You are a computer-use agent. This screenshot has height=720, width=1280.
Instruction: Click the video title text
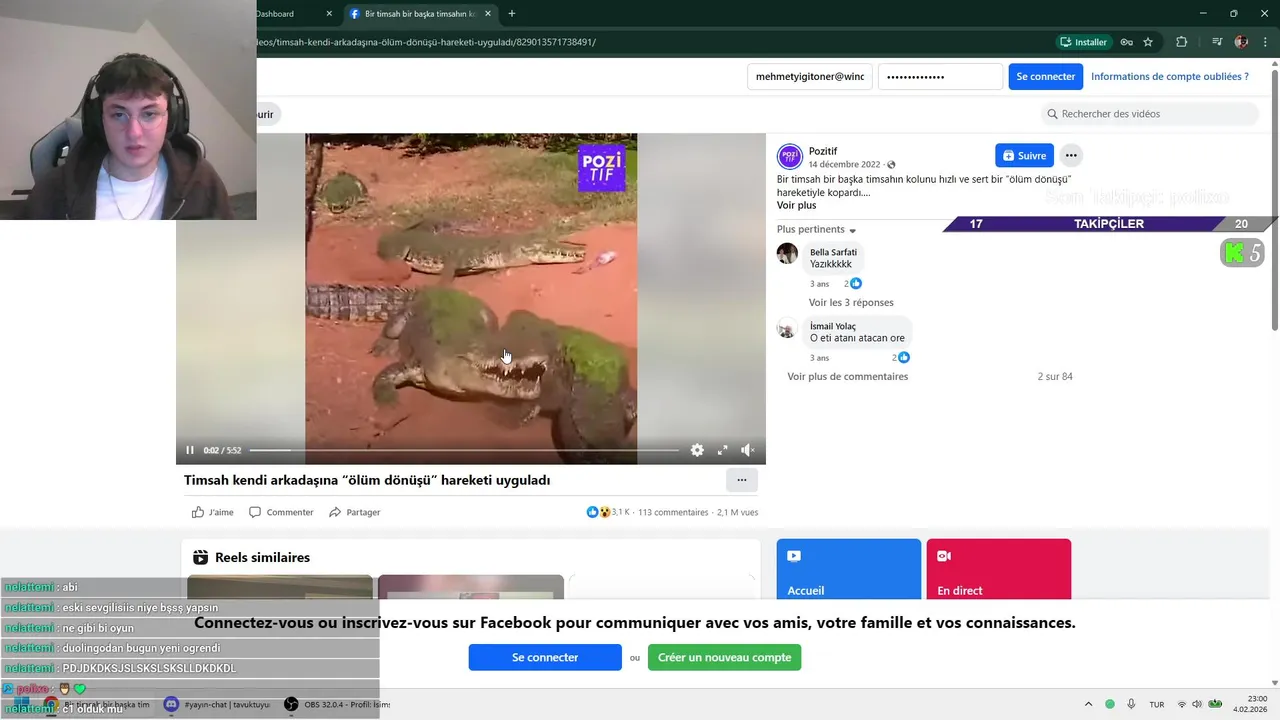click(x=367, y=480)
